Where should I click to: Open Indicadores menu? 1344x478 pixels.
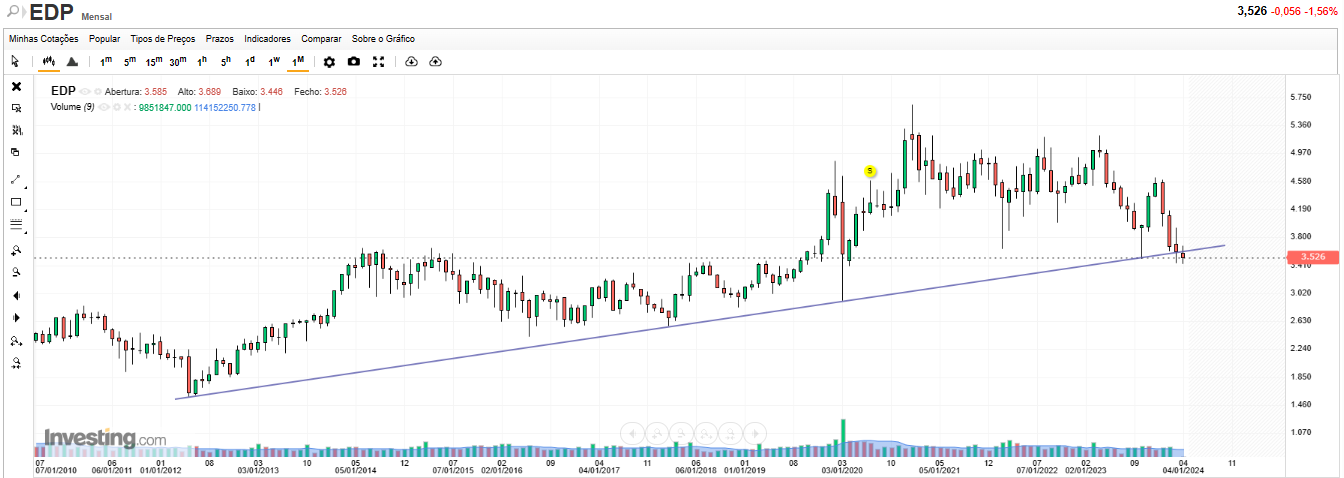coord(268,39)
